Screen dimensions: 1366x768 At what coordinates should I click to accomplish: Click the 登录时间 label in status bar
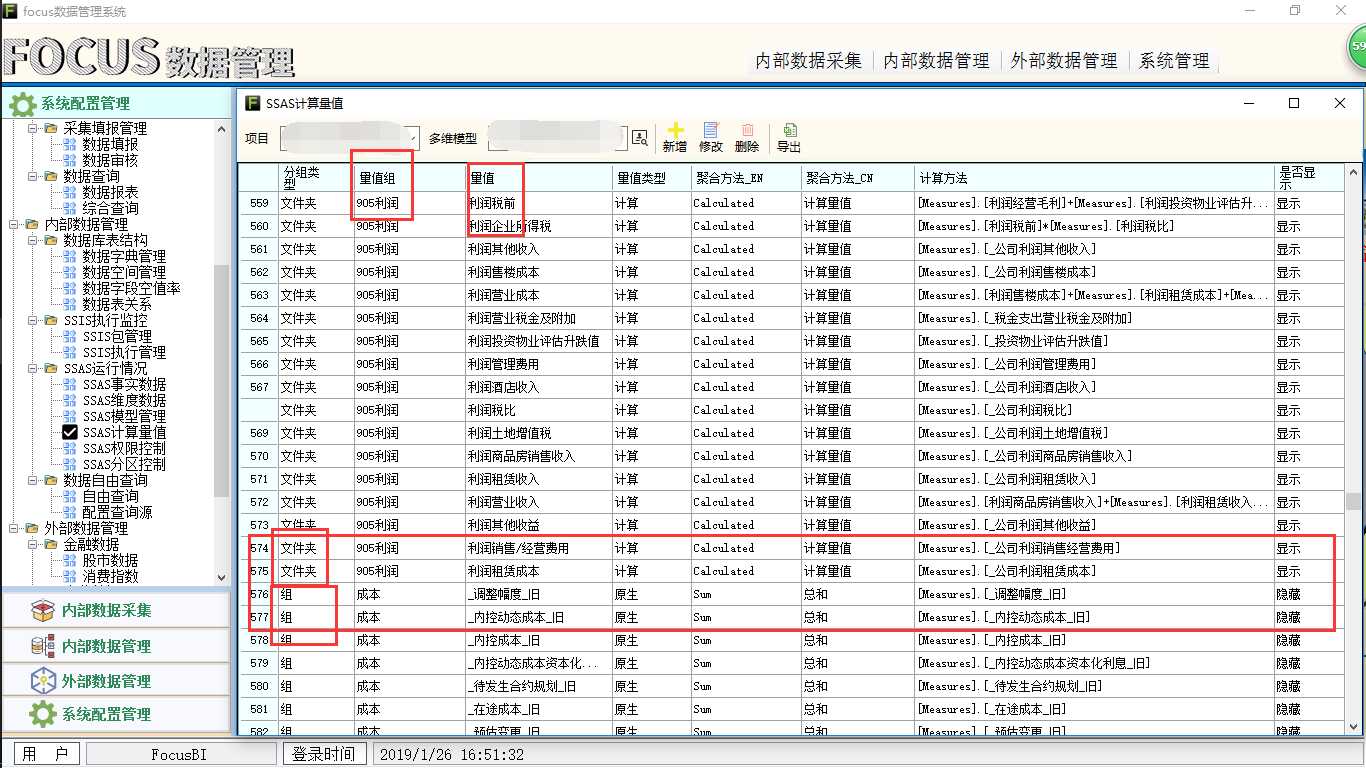tap(323, 754)
